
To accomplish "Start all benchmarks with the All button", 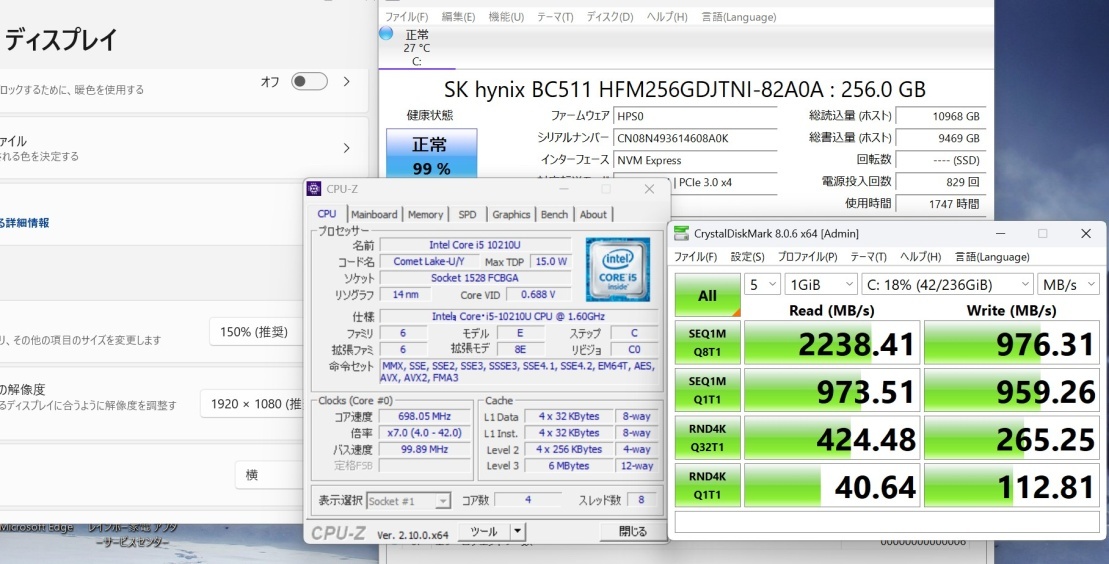I will [707, 295].
